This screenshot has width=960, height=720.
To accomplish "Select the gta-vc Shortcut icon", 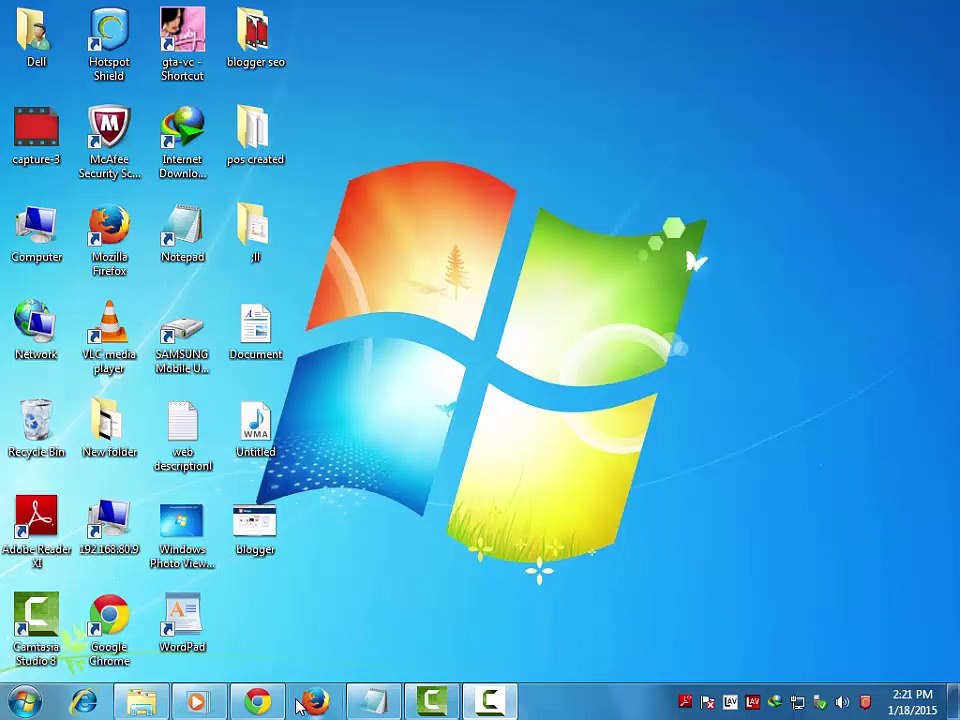I will coord(182,45).
